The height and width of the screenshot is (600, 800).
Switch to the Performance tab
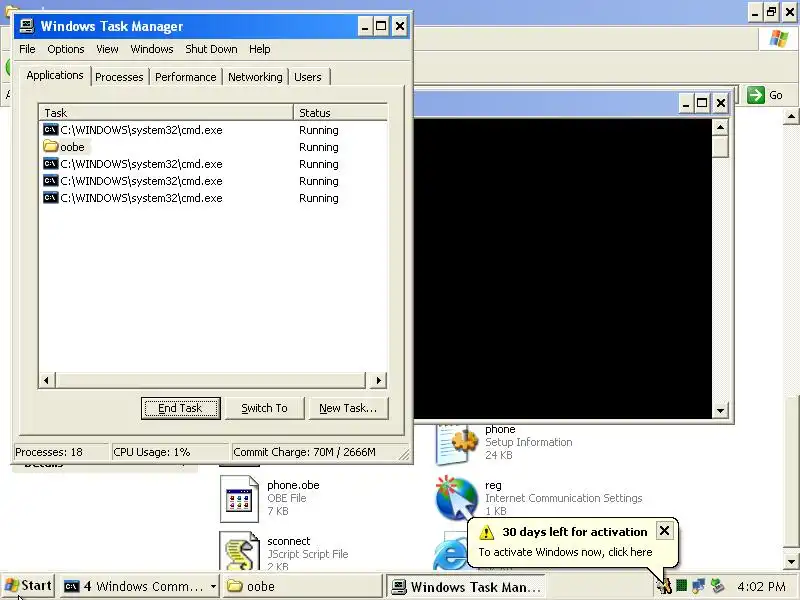click(186, 77)
